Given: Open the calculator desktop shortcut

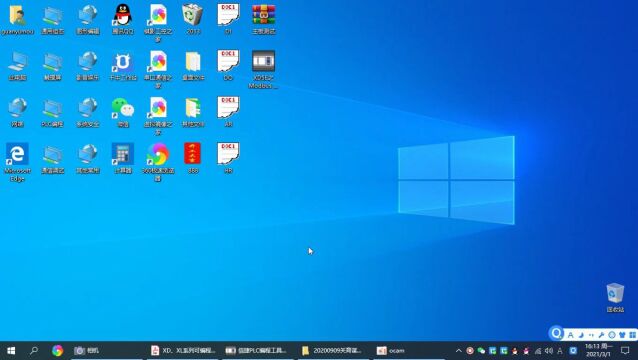Looking at the screenshot, I should (123, 158).
